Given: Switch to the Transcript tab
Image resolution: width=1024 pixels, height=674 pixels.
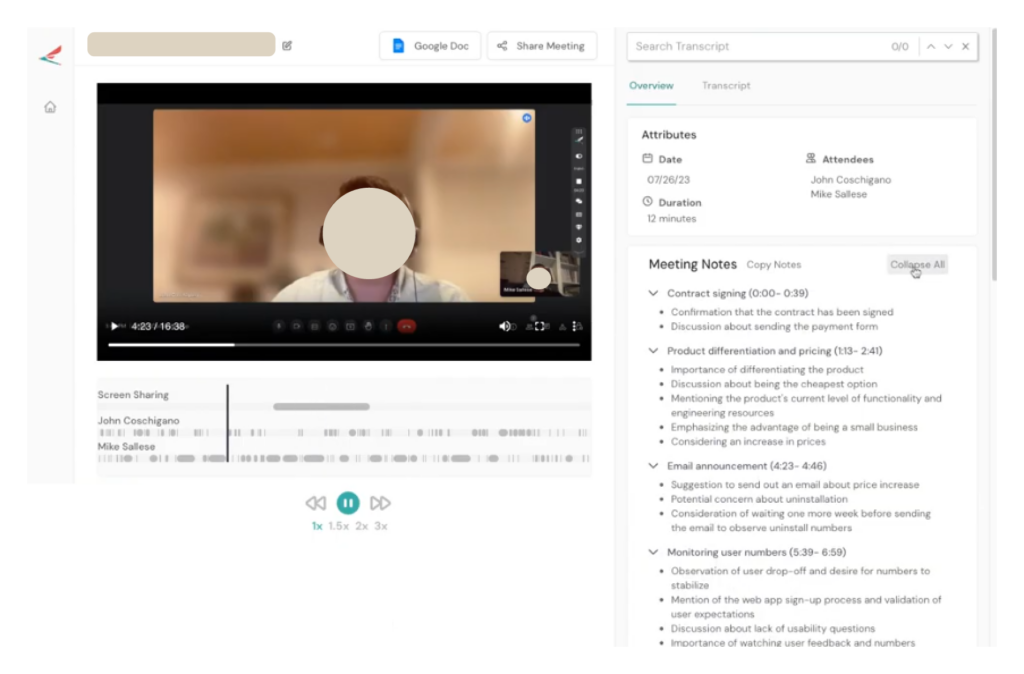Looking at the screenshot, I should 725,86.
